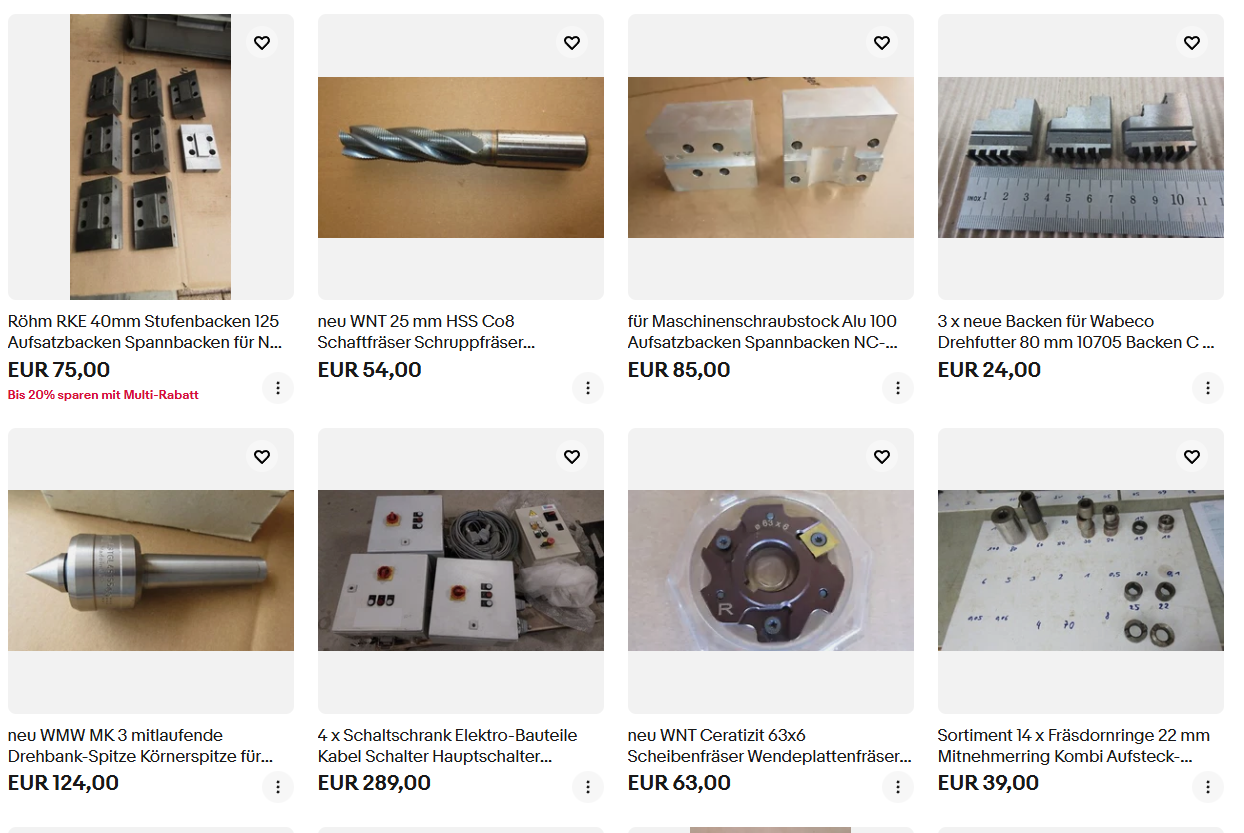
Task: Expand options menu for EUR 85,00 Aufsatzbacken
Action: click(898, 388)
